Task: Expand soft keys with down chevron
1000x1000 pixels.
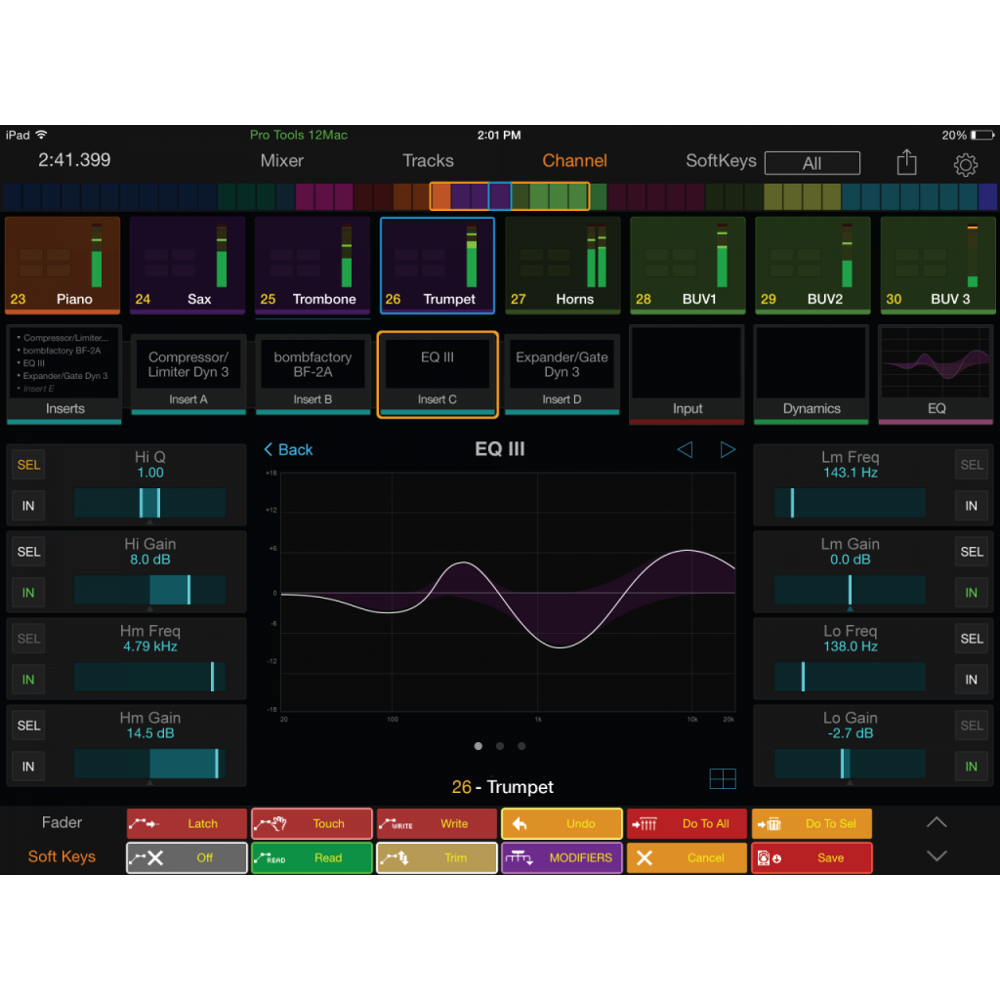Action: (936, 856)
